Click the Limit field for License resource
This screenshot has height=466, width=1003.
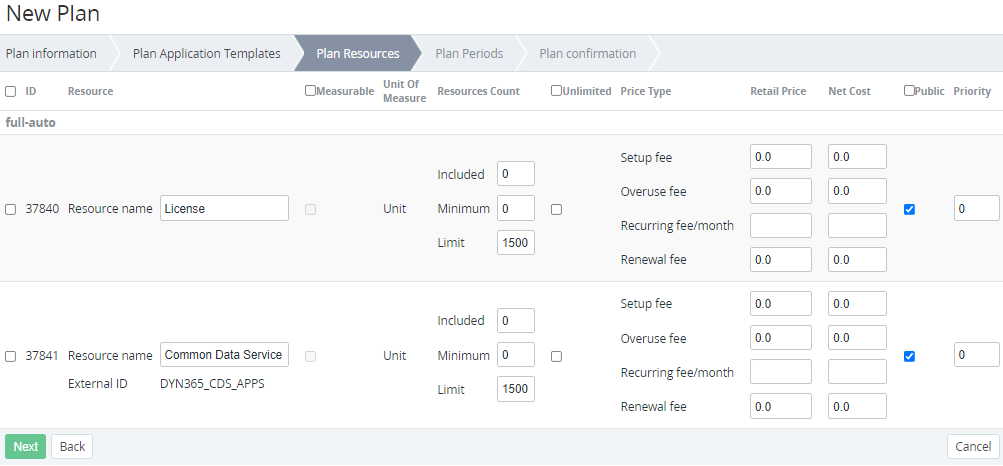515,243
